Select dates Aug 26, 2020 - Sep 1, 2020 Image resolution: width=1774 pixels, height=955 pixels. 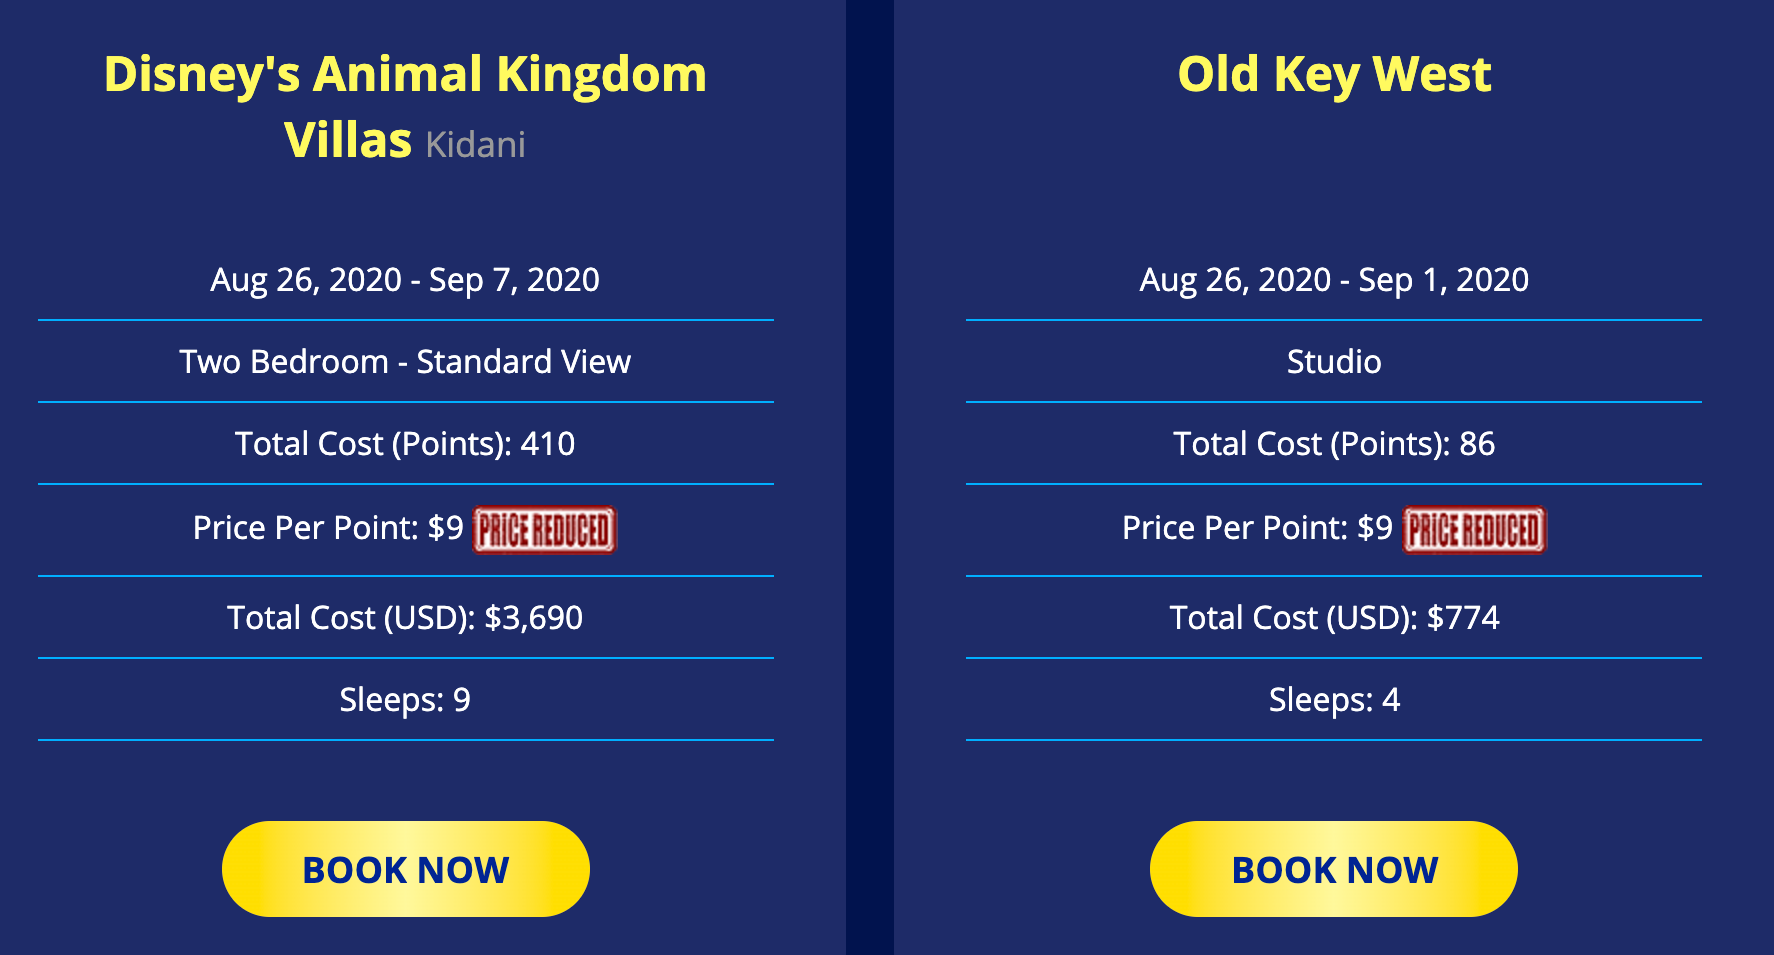pos(1334,279)
